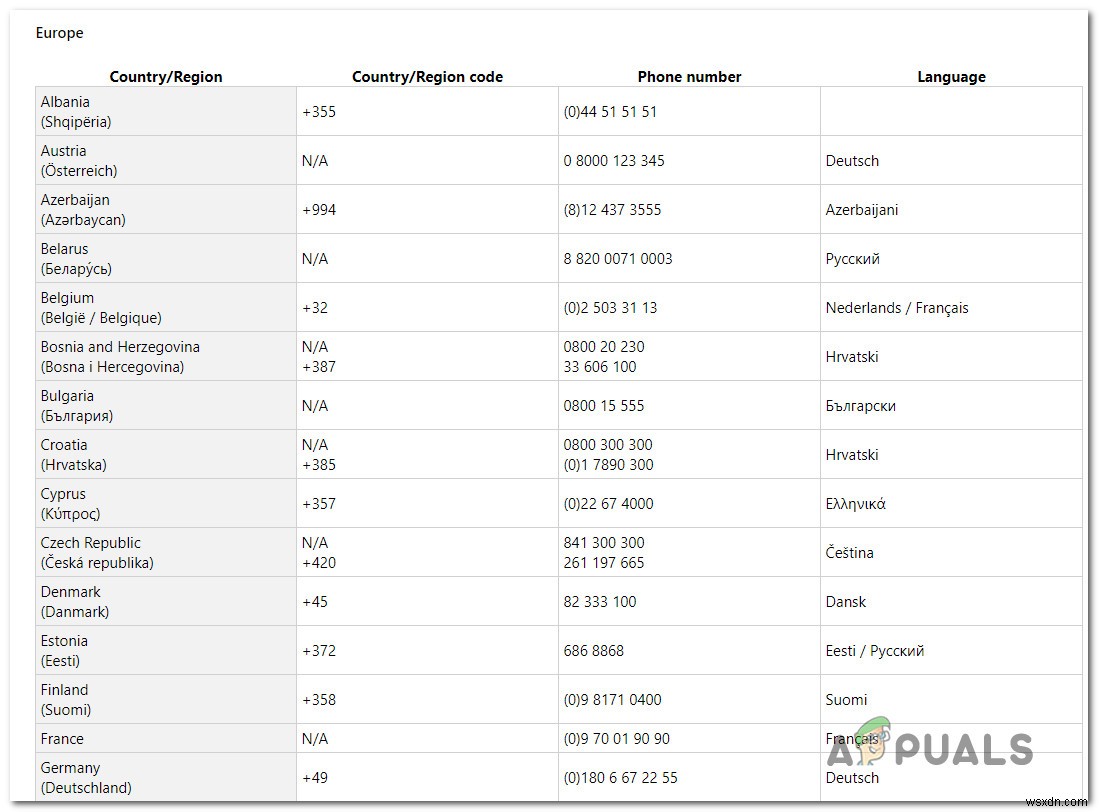Click Austria phone number 0 8000 123 345

point(614,161)
